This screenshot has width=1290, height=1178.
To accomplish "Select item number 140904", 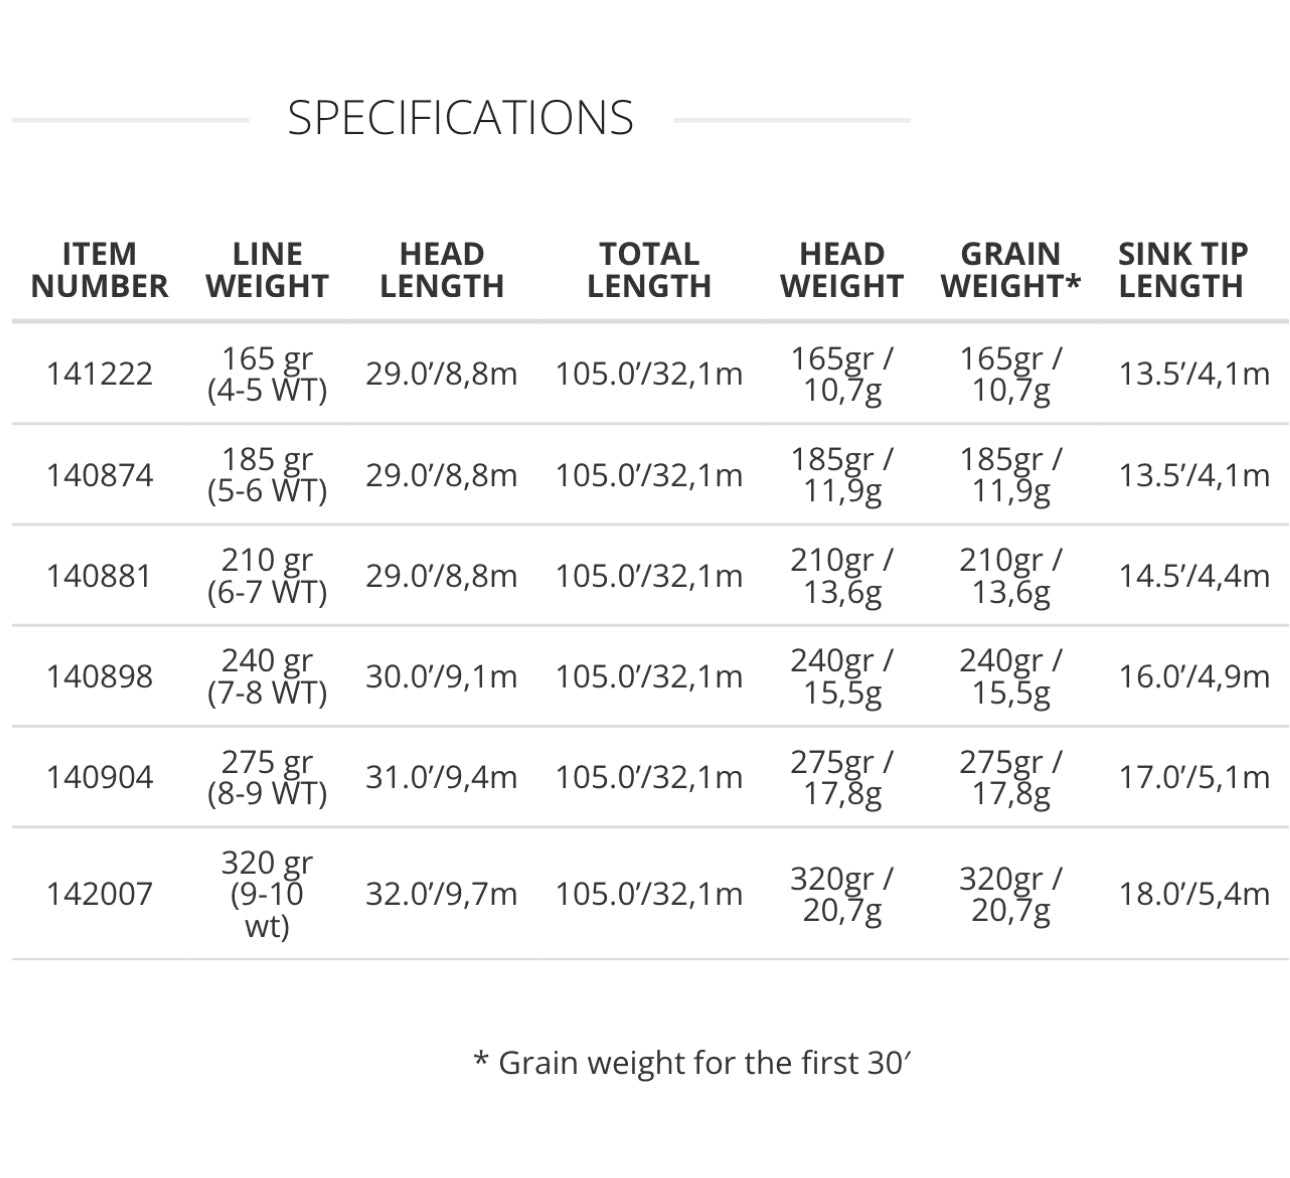I will 99,778.
